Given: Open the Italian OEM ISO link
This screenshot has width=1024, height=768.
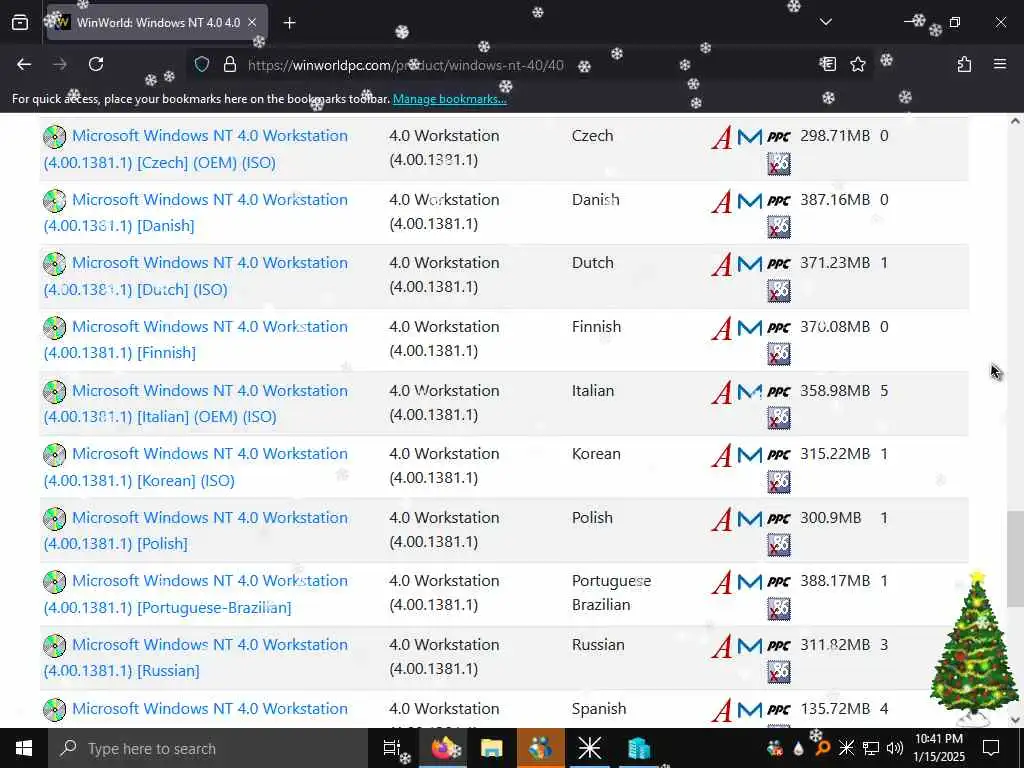Looking at the screenshot, I should click(195, 404).
